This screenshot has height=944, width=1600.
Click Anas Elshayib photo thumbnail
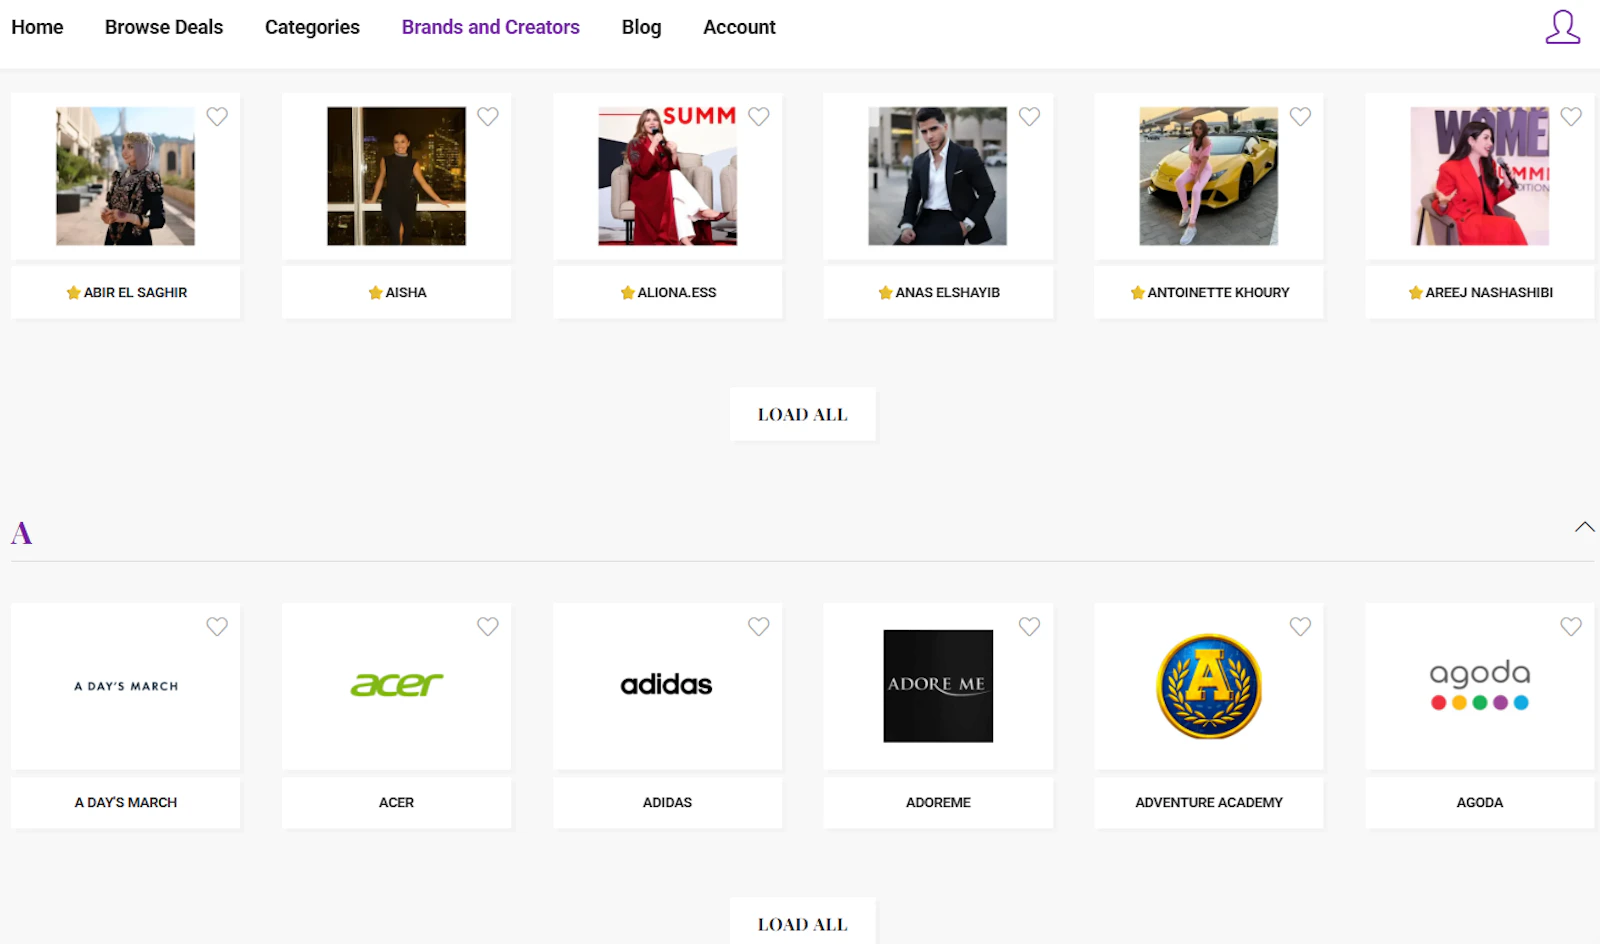(x=937, y=176)
